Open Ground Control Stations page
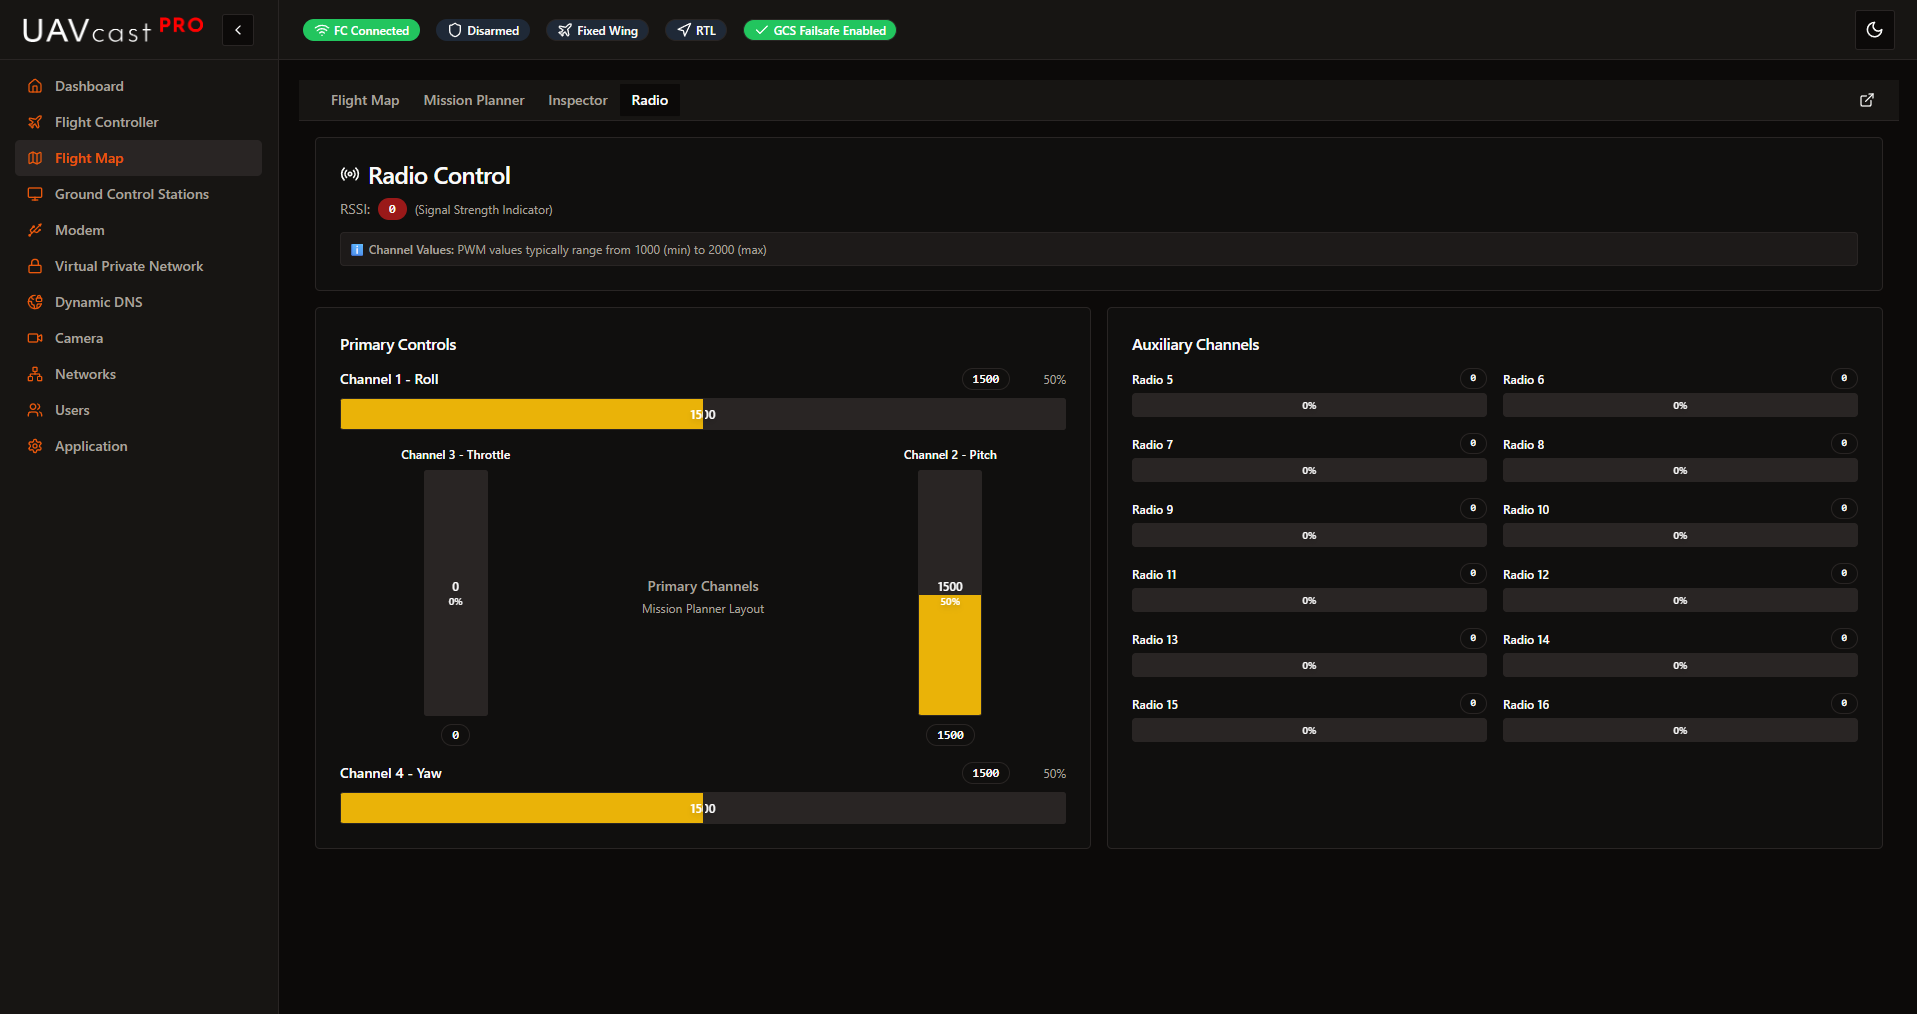The width and height of the screenshot is (1917, 1014). click(131, 194)
